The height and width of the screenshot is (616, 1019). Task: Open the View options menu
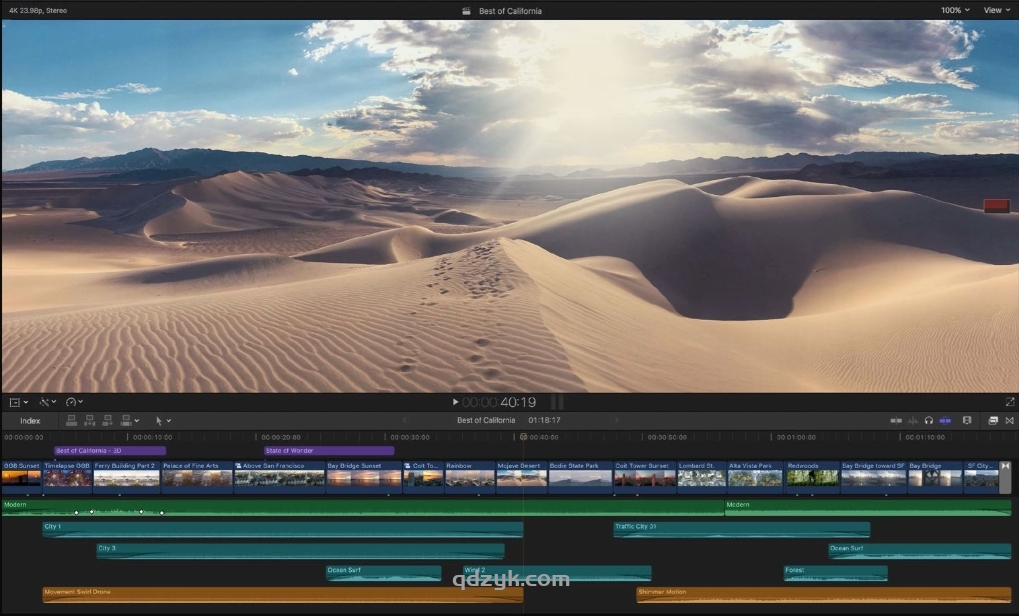point(996,10)
